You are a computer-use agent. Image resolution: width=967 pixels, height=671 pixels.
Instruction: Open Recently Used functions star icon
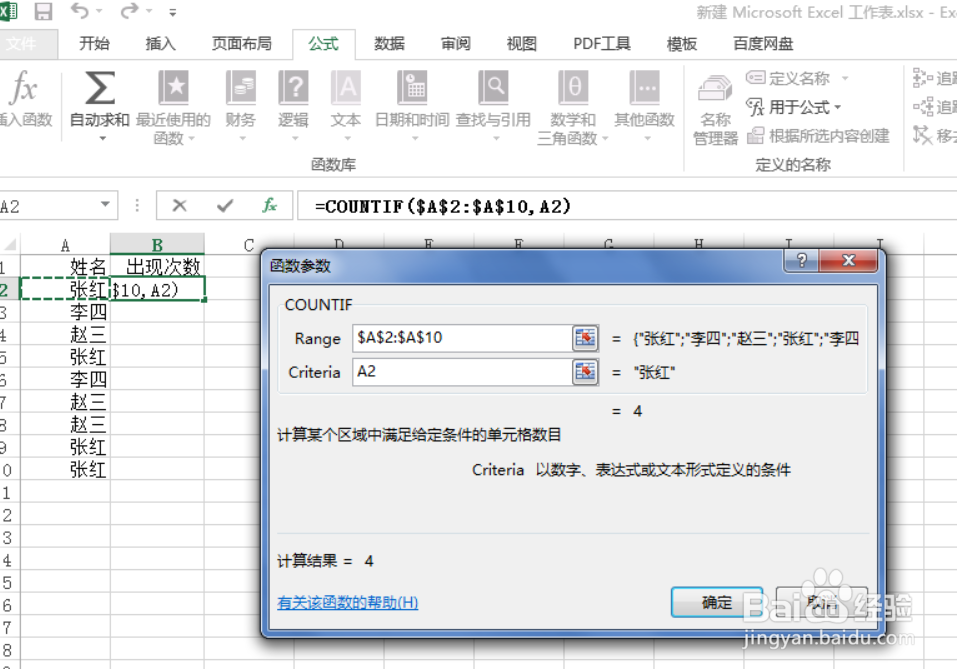click(173, 88)
